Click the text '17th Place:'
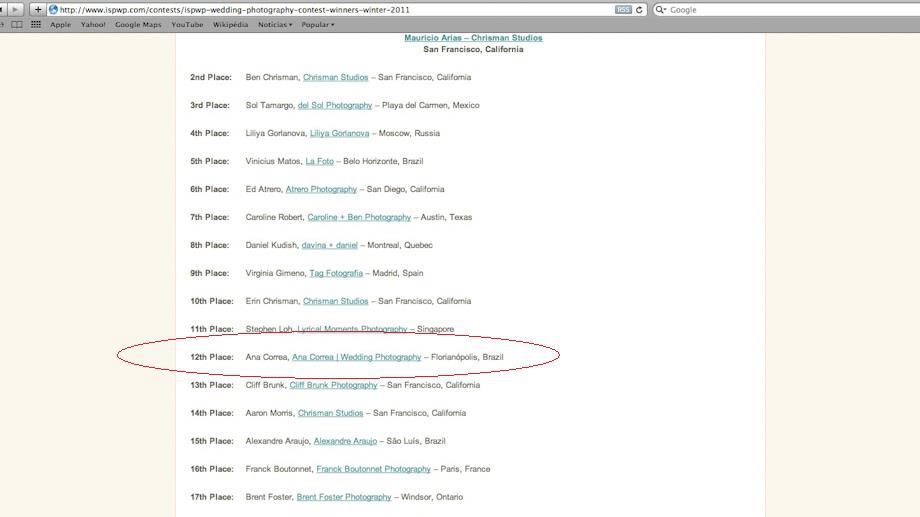Image resolution: width=920 pixels, height=517 pixels. [212, 497]
